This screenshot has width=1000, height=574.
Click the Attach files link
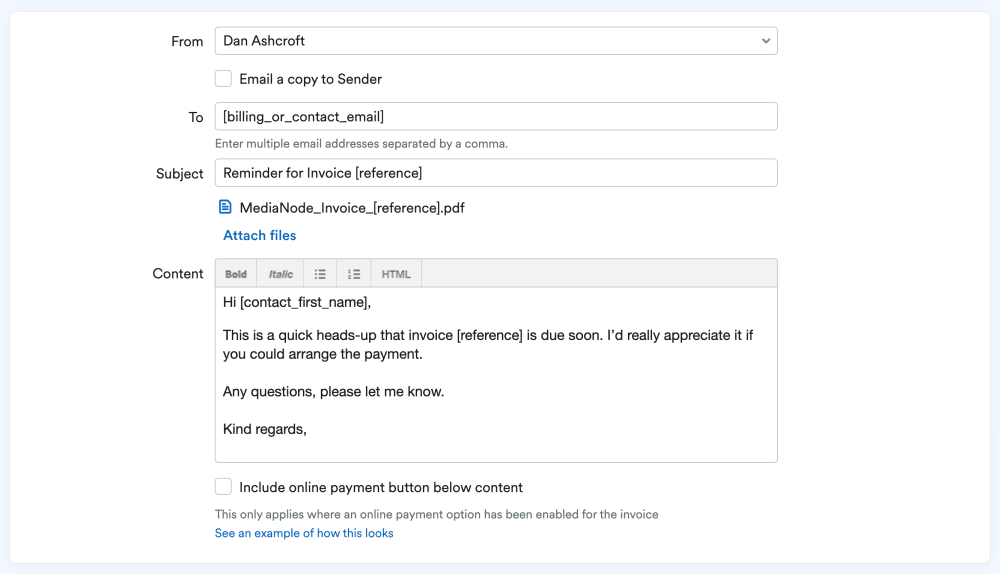tap(260, 236)
